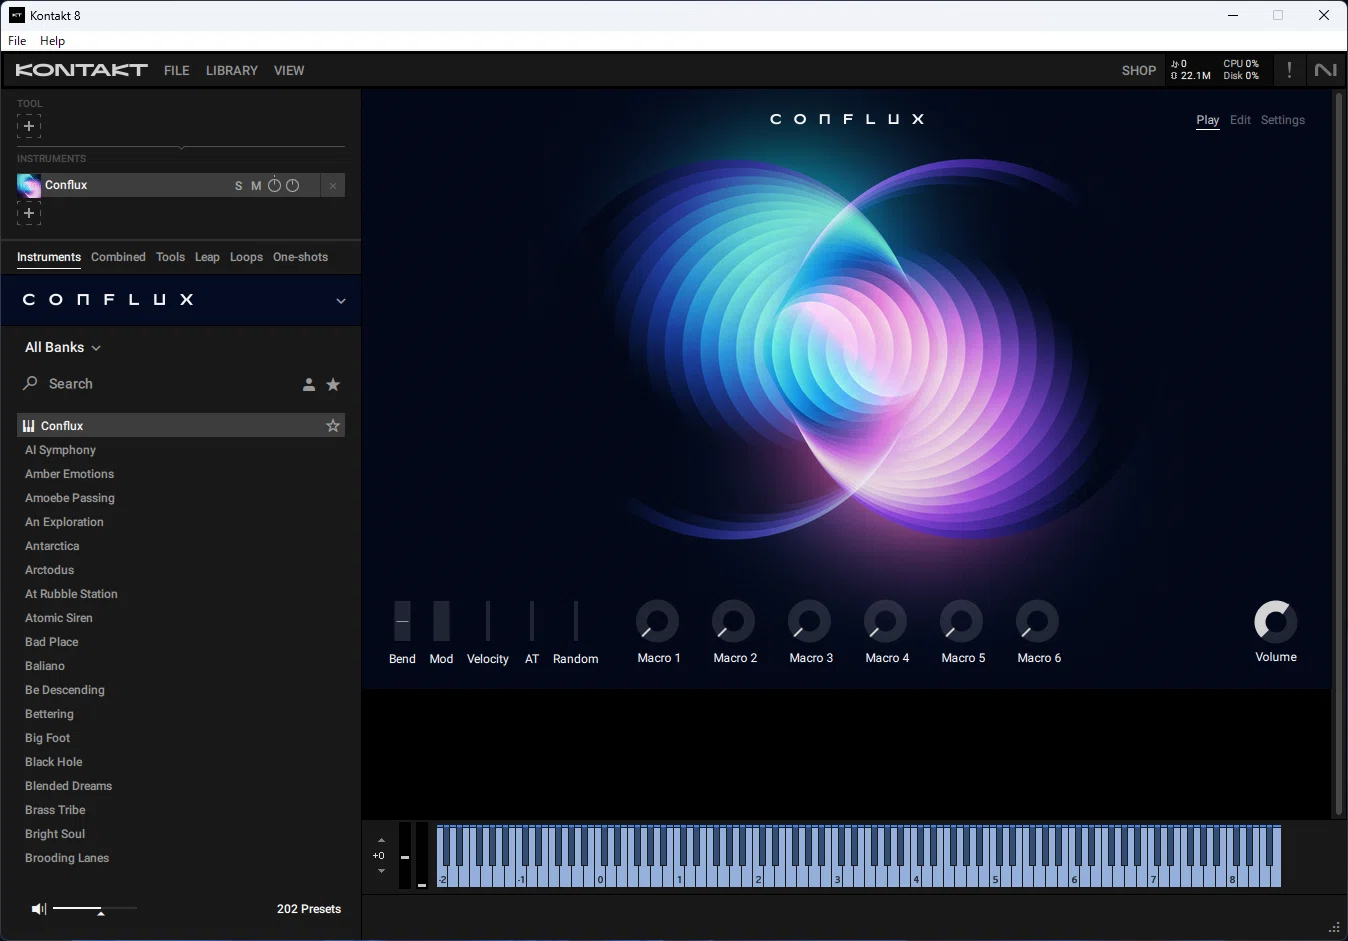The width and height of the screenshot is (1348, 941).
Task: Adjust the preview volume slider
Action: [95, 909]
